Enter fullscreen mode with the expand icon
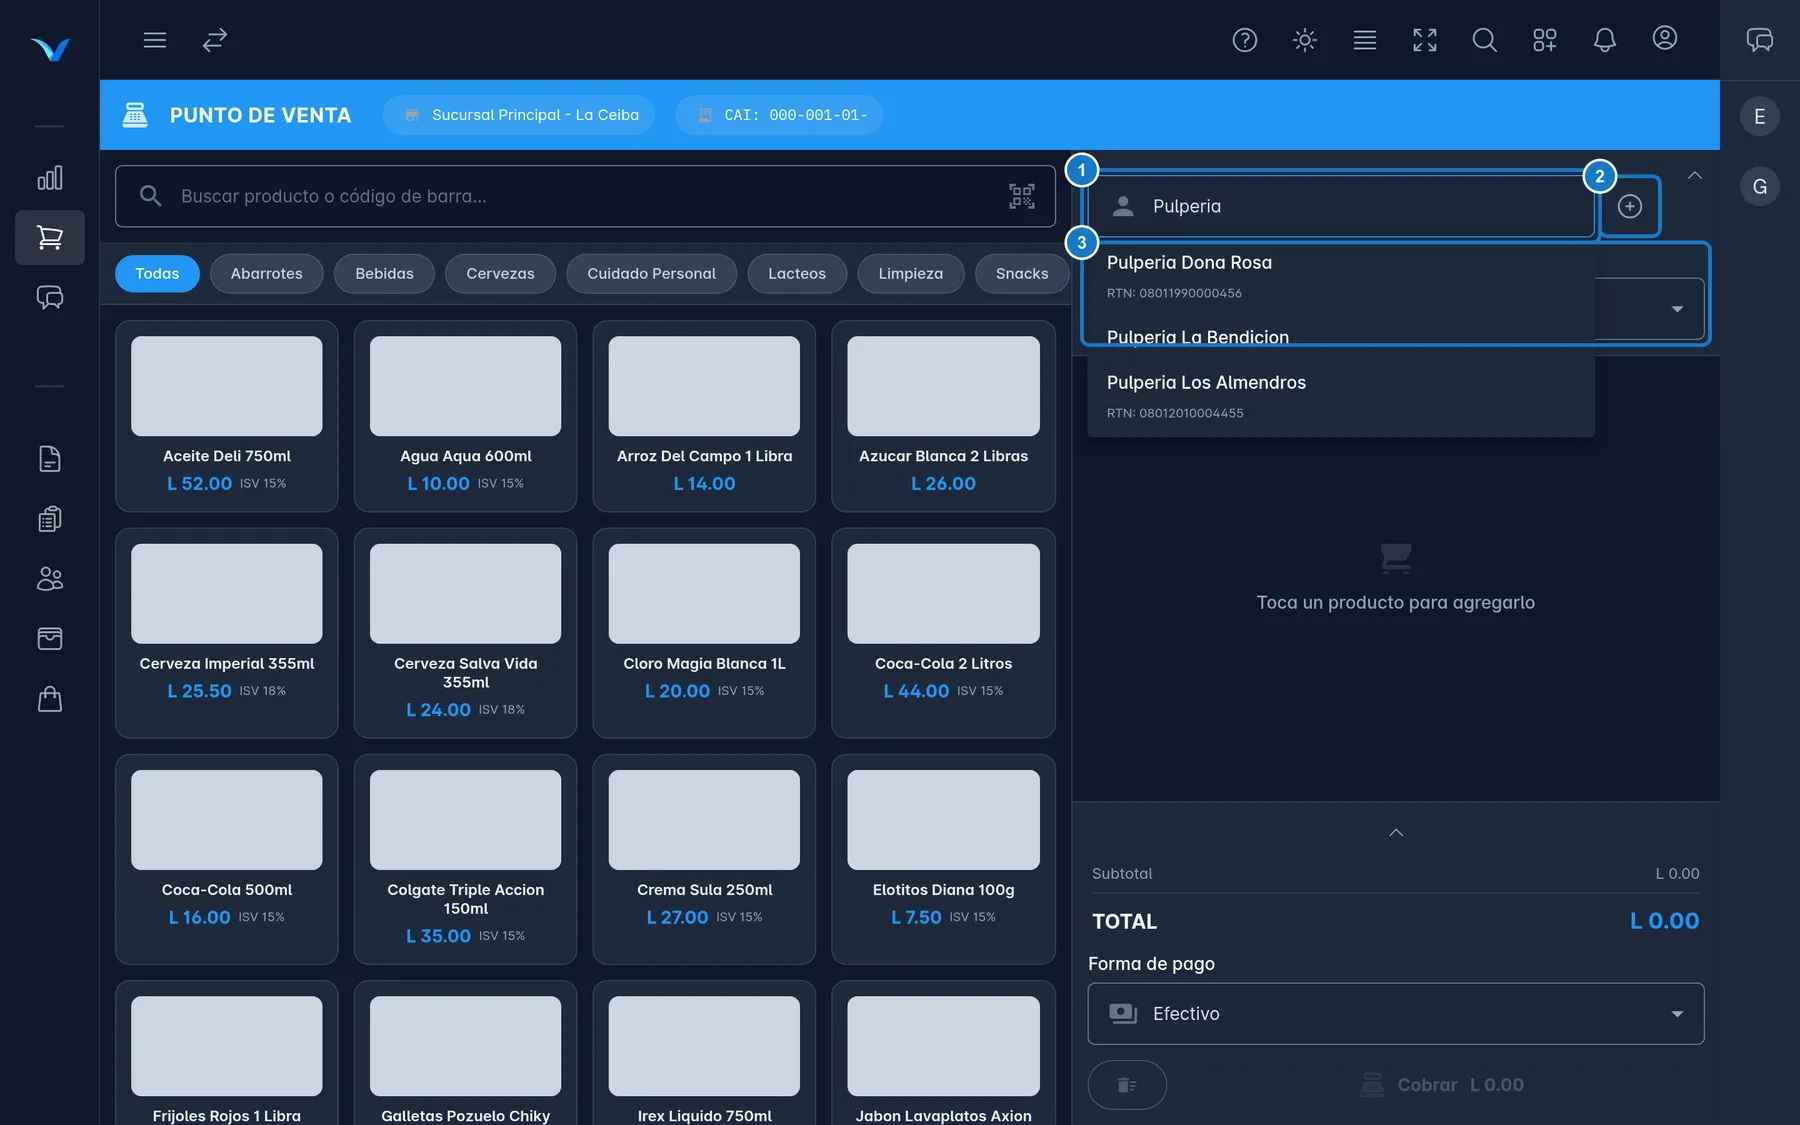The image size is (1800, 1125). tap(1424, 40)
